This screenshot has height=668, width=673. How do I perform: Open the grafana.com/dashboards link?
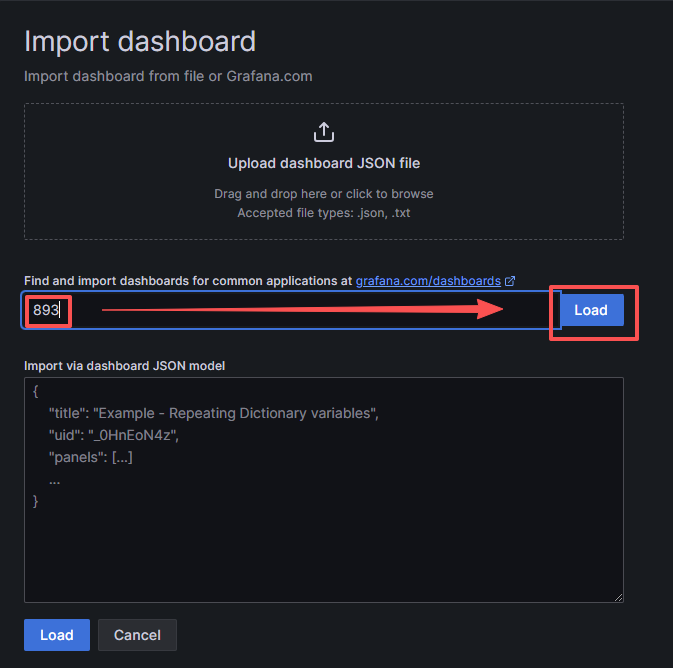pos(428,281)
